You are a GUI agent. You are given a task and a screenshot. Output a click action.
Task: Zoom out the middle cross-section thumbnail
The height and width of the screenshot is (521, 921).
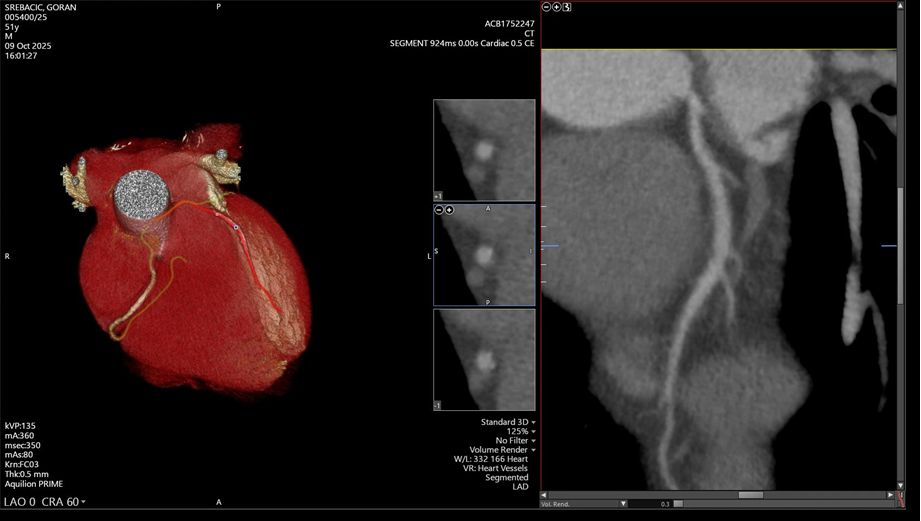pyautogui.click(x=439, y=210)
